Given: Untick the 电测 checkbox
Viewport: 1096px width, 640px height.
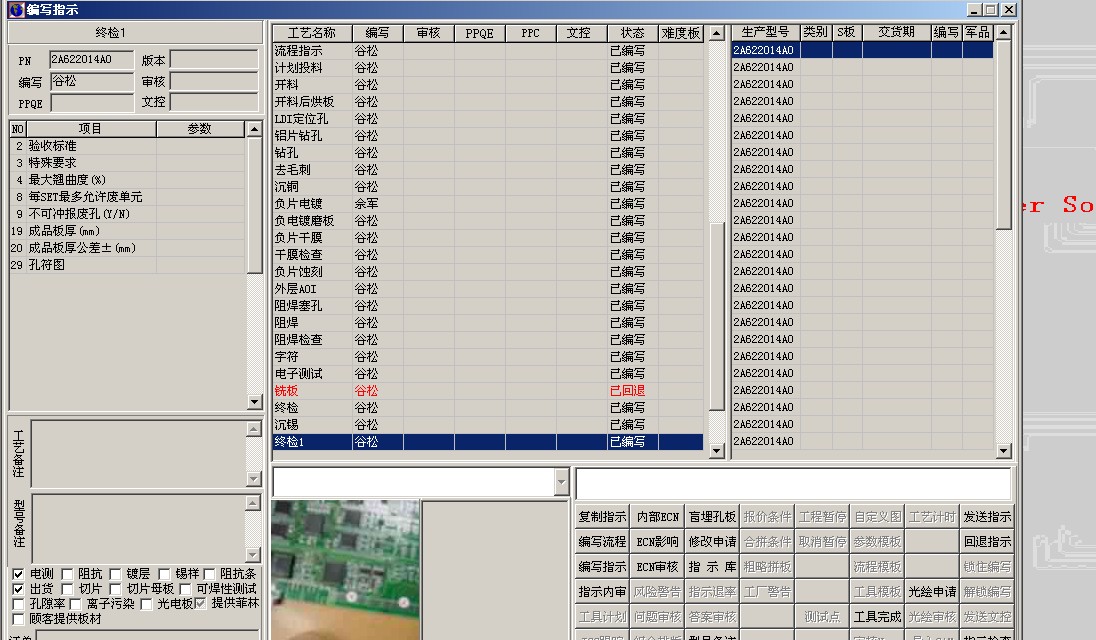Looking at the screenshot, I should [18, 574].
